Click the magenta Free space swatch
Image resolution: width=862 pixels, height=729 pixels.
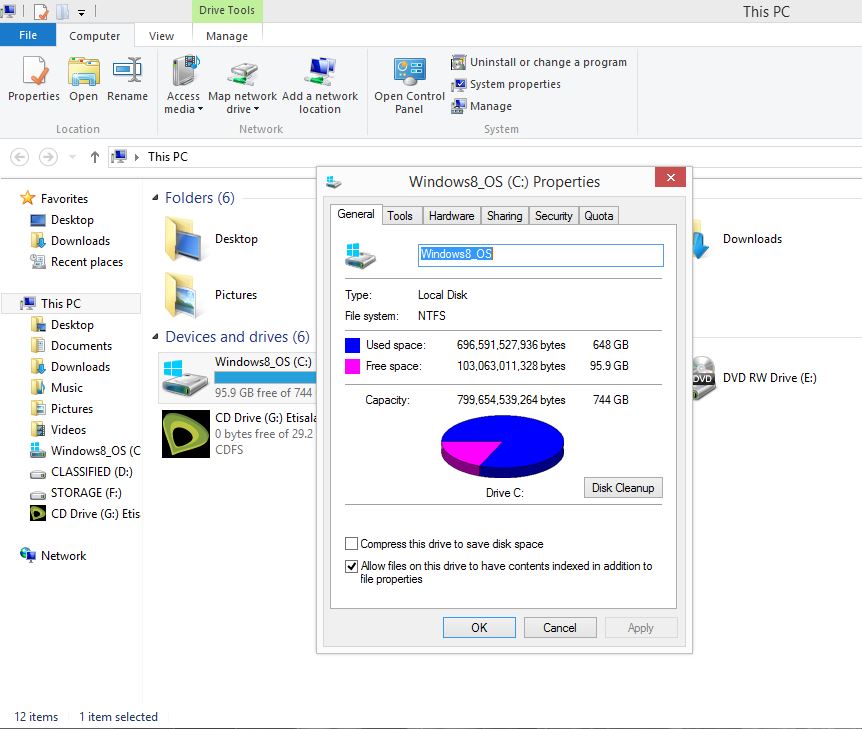(x=352, y=366)
